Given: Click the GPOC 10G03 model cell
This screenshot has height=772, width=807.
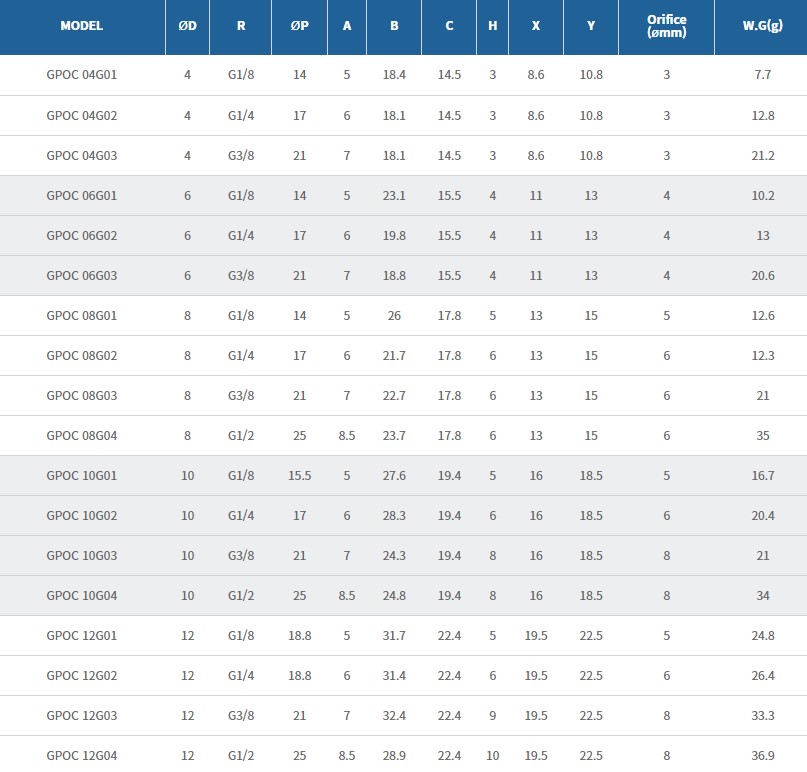Looking at the screenshot, I should click(x=82, y=555).
